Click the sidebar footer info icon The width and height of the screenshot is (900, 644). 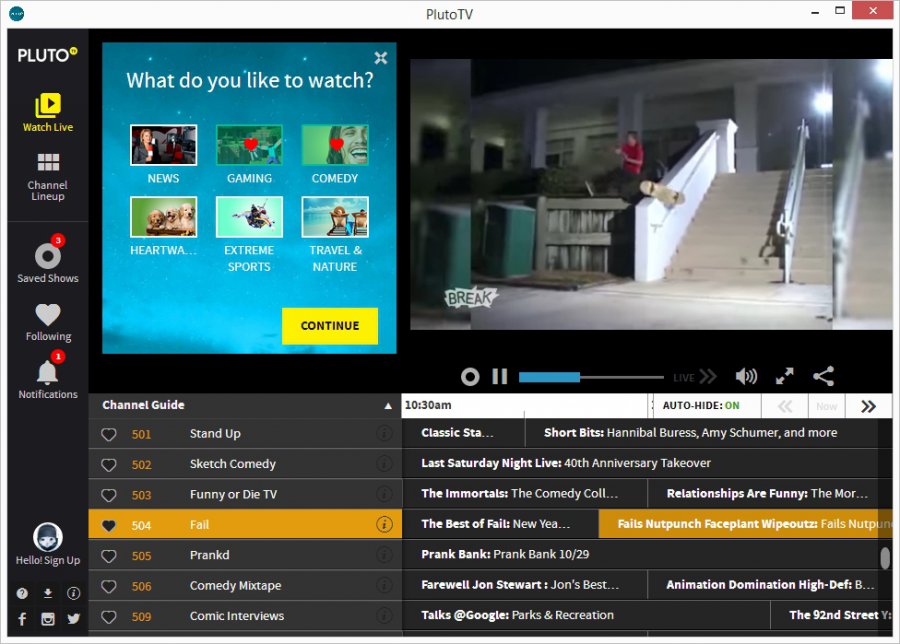73,593
